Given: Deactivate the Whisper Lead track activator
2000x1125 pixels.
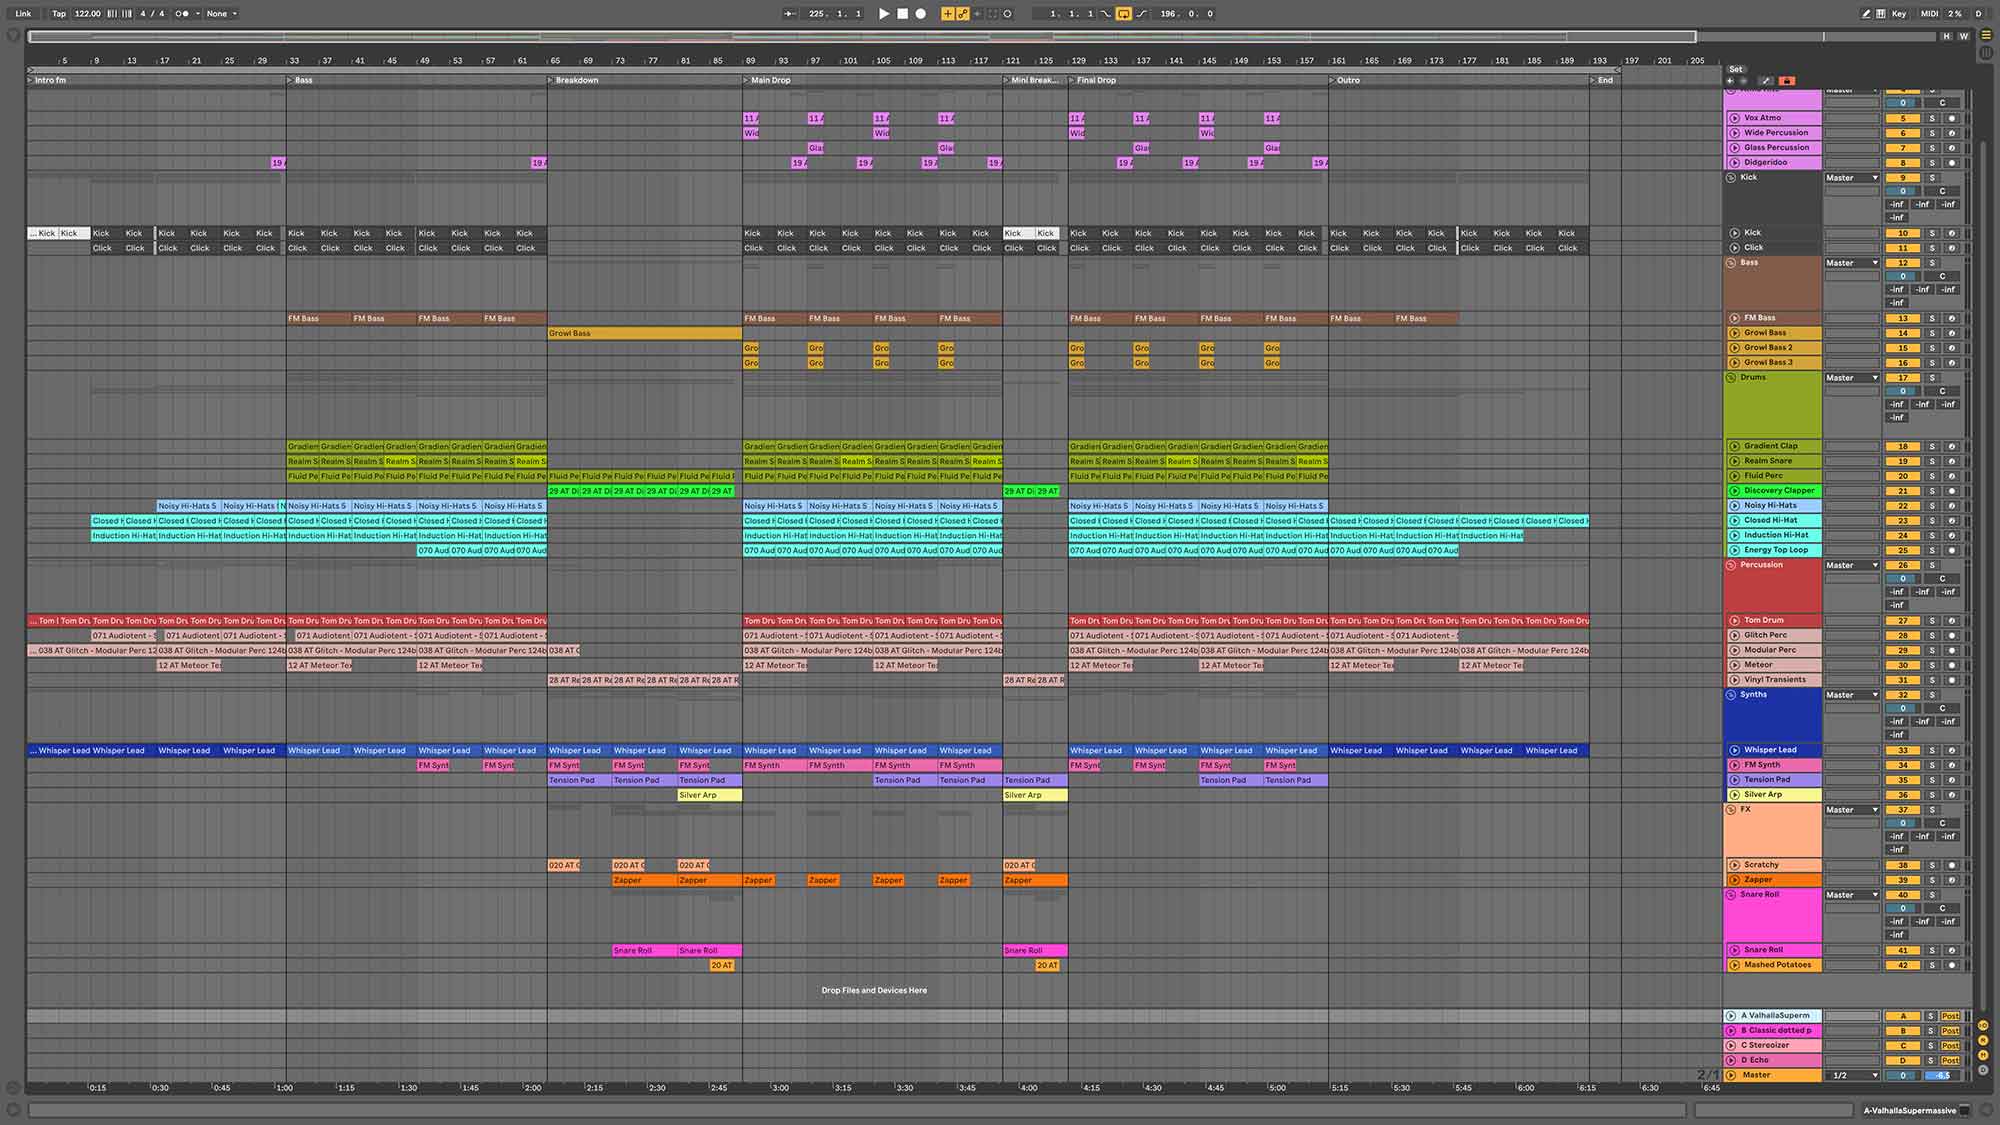Looking at the screenshot, I should point(1903,750).
